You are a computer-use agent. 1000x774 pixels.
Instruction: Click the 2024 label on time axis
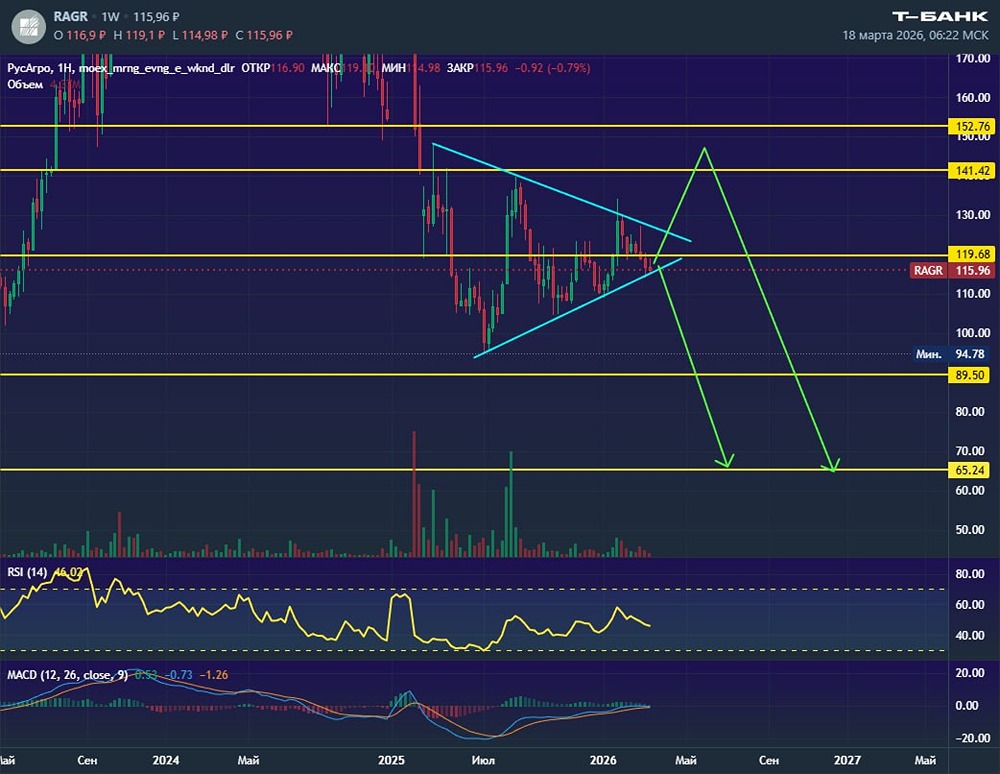pos(166,760)
